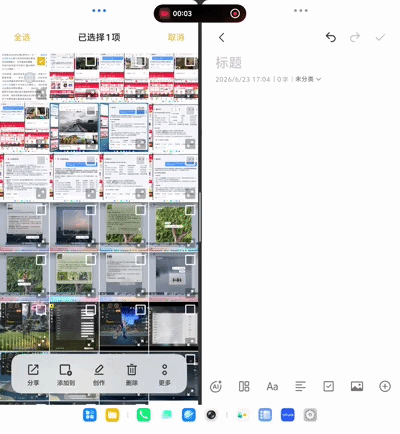
Task: Open the Aa text style icon
Action: [272, 387]
